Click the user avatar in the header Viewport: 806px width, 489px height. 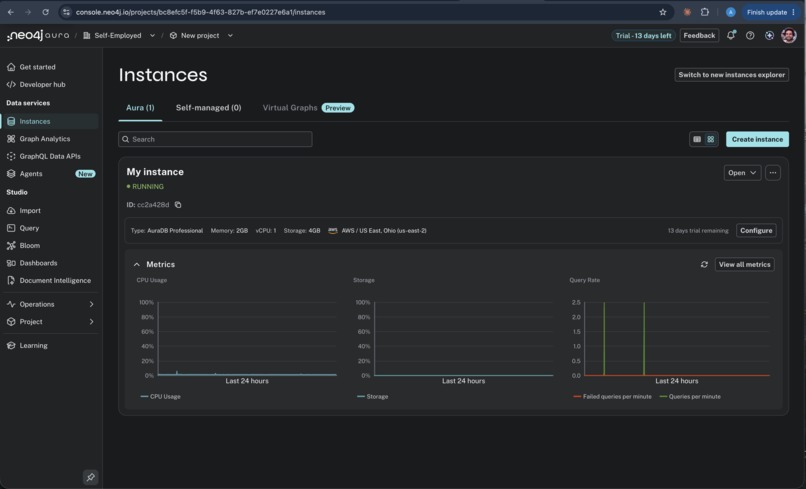click(x=789, y=35)
